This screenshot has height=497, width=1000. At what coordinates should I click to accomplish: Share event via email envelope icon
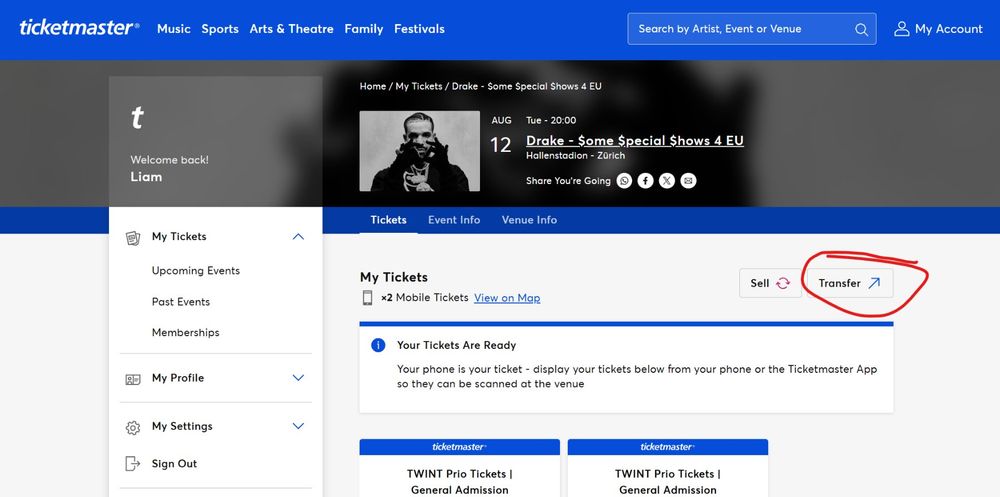click(688, 181)
